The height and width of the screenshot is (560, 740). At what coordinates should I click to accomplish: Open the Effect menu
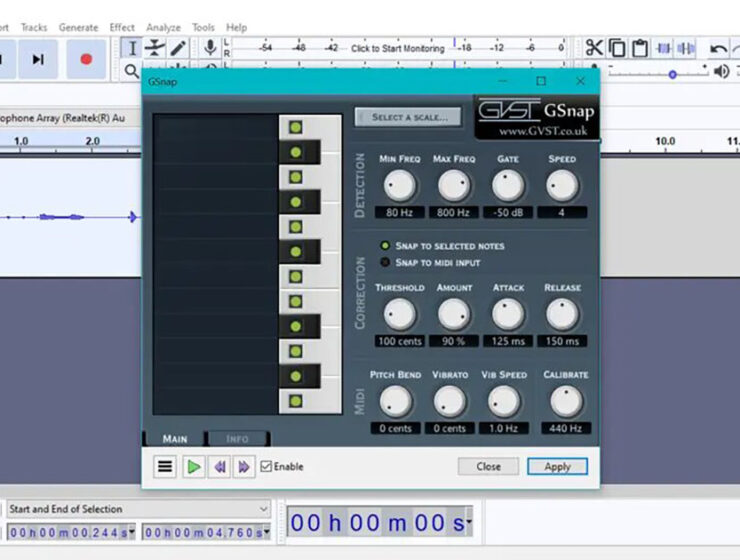point(122,27)
